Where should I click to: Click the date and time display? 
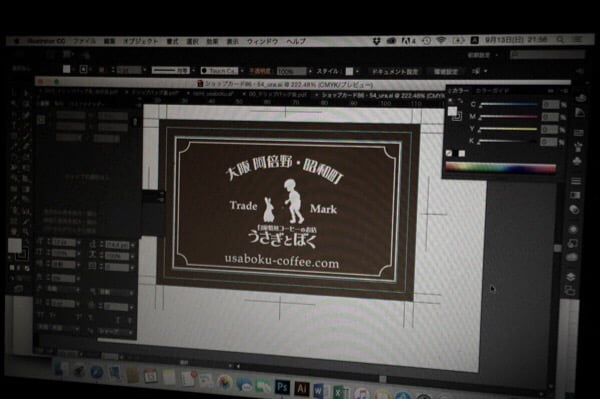517,40
